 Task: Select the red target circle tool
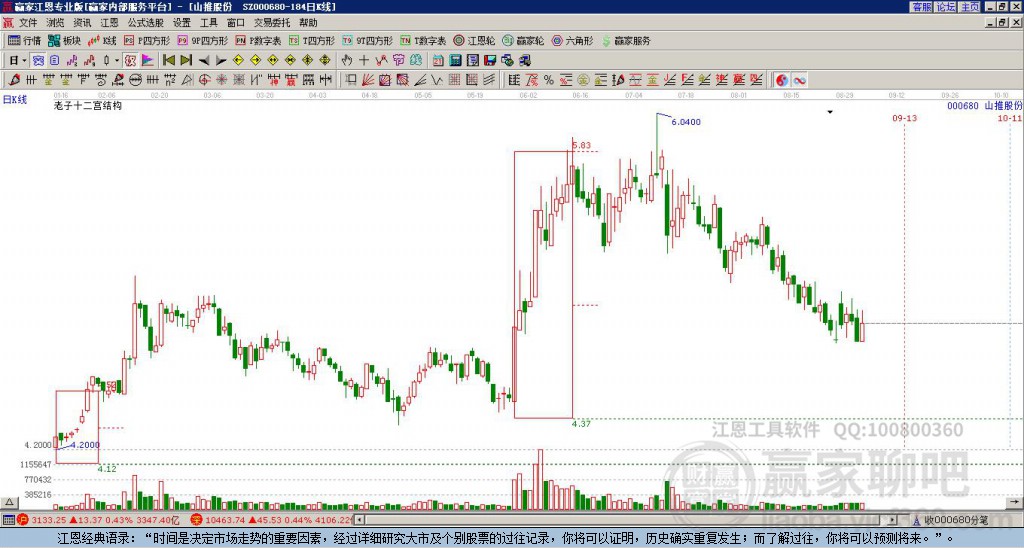[x=204, y=80]
